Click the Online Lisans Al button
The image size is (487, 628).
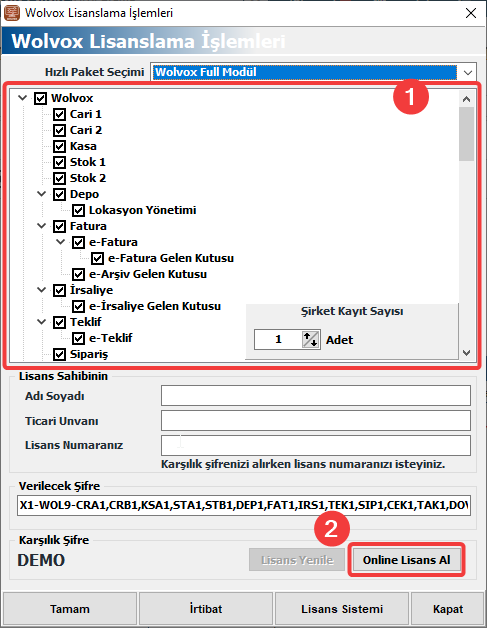407,560
